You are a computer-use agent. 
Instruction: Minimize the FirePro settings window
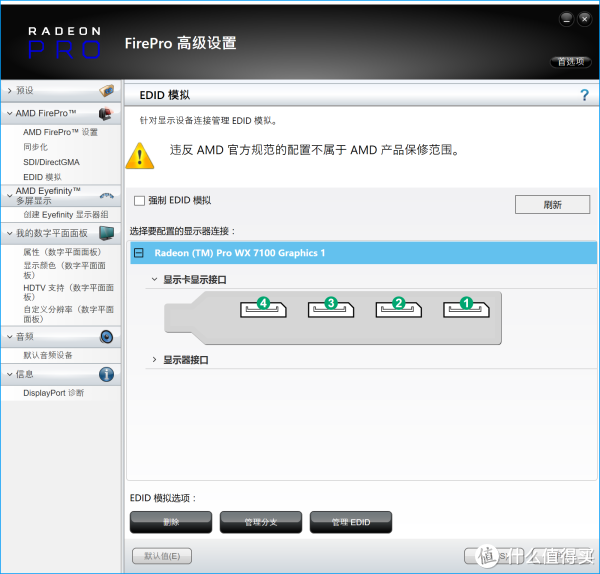[x=566, y=18]
